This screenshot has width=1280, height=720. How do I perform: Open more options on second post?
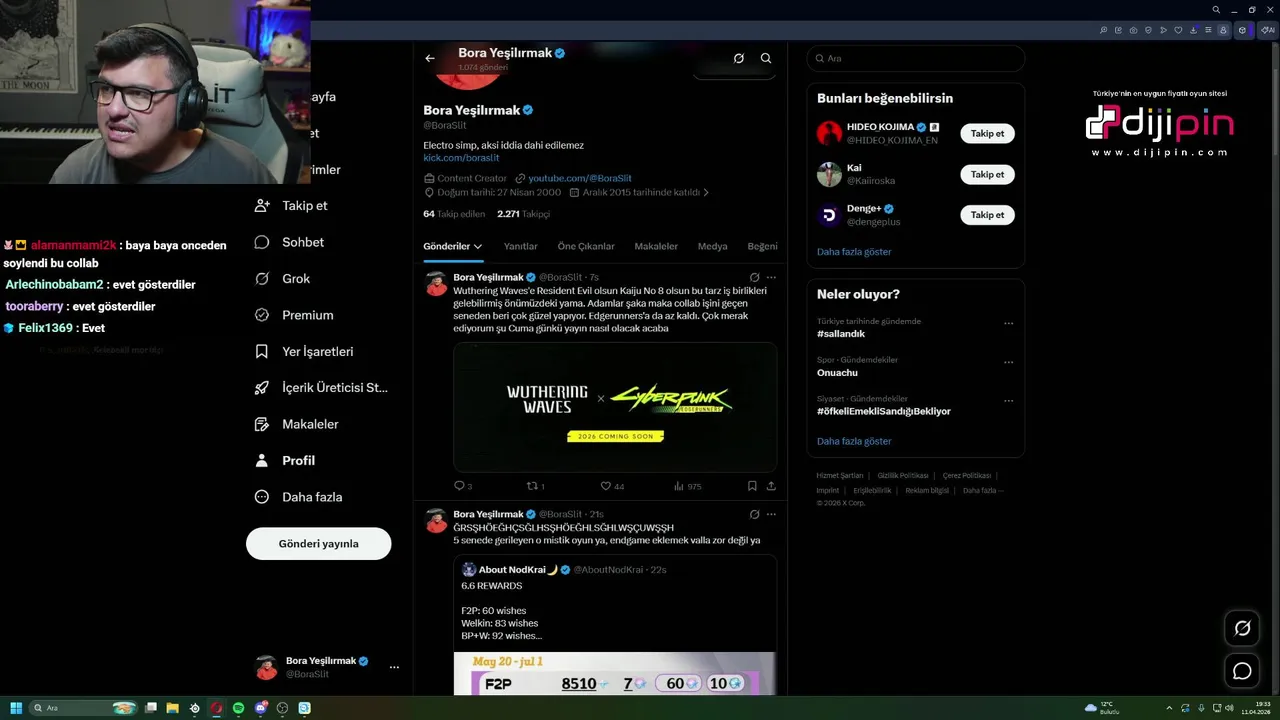pos(771,514)
